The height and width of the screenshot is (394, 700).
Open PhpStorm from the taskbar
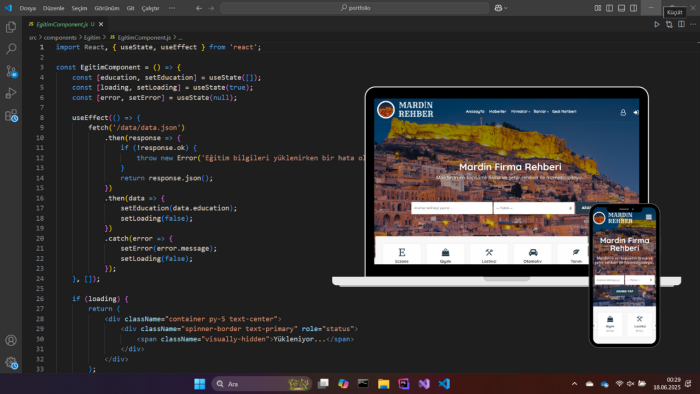point(404,384)
